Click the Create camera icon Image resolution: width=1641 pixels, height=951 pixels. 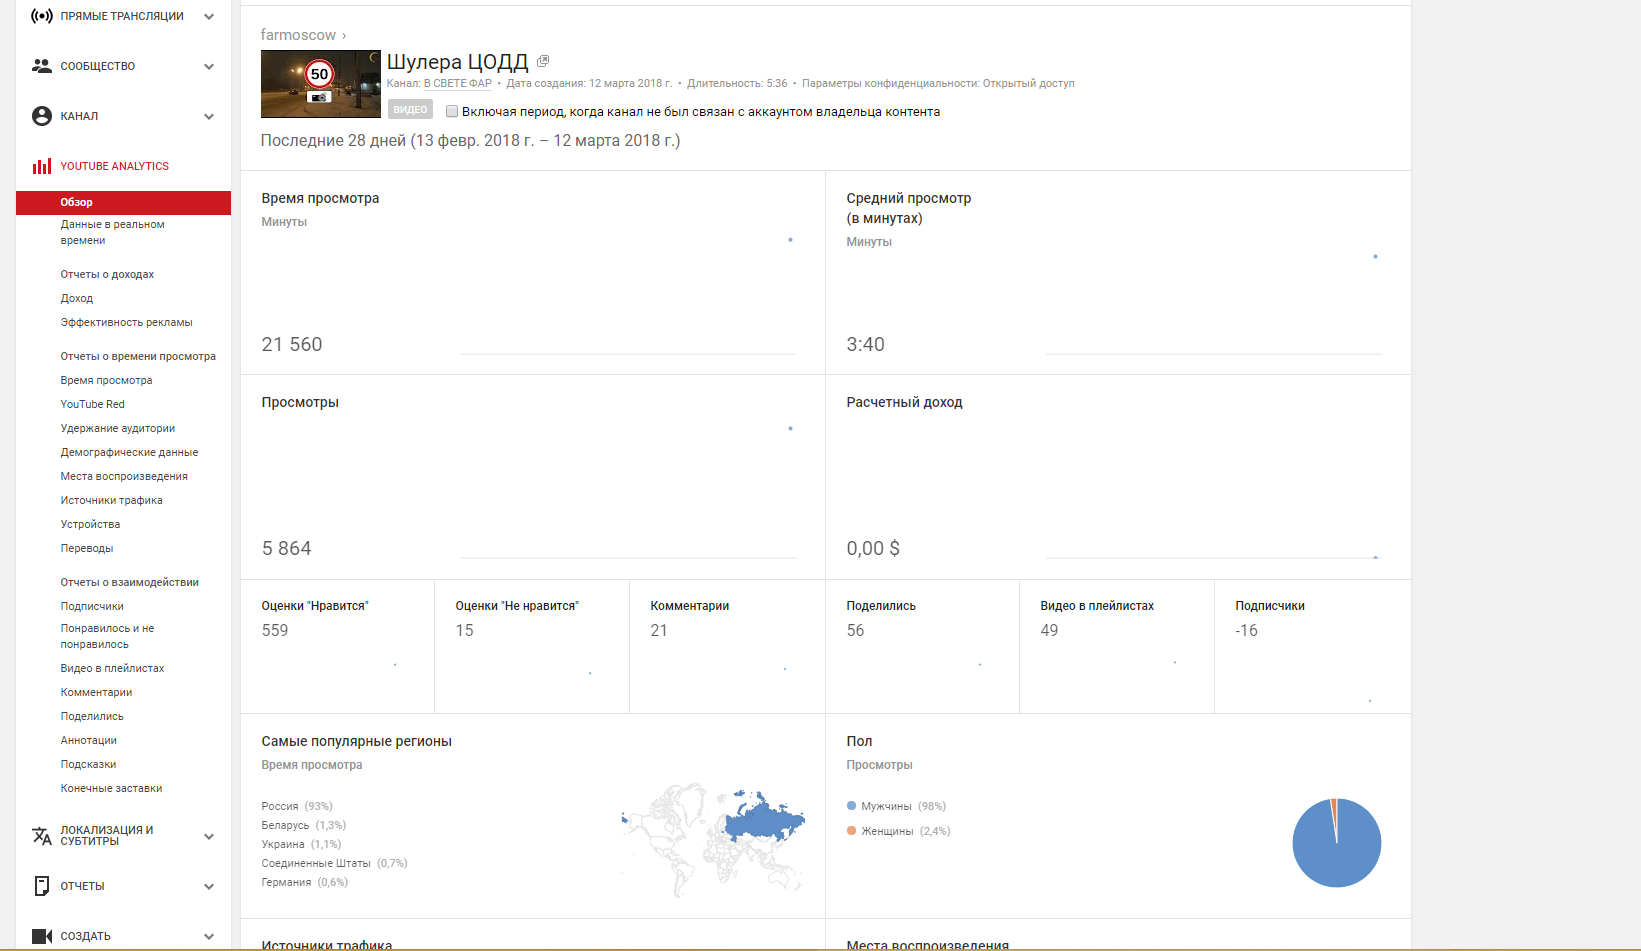(x=42, y=936)
